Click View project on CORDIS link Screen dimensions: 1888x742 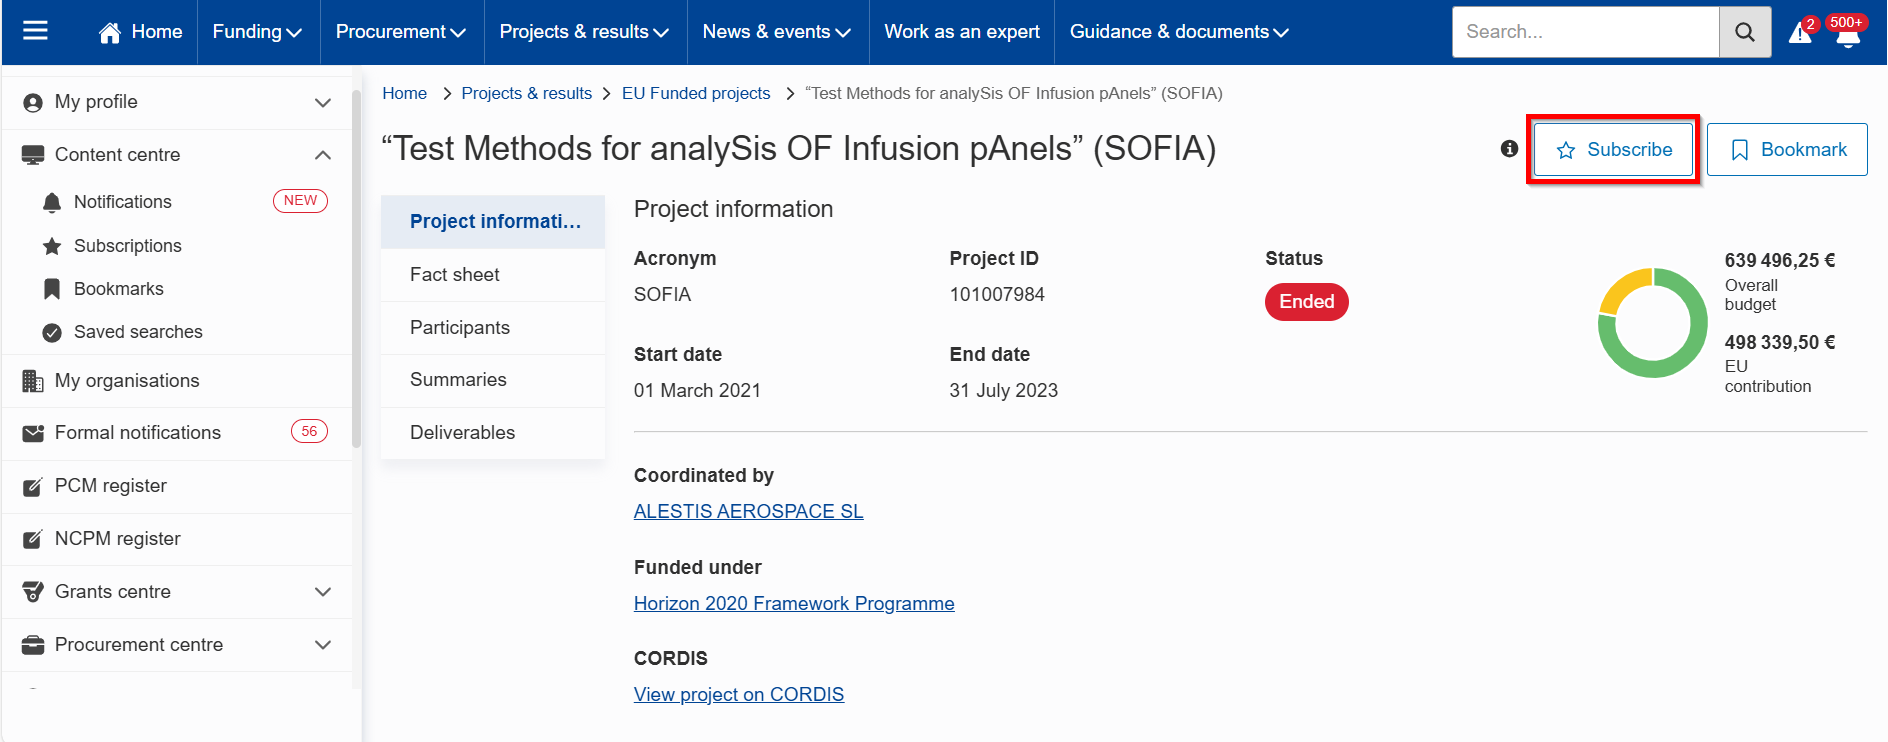(739, 695)
